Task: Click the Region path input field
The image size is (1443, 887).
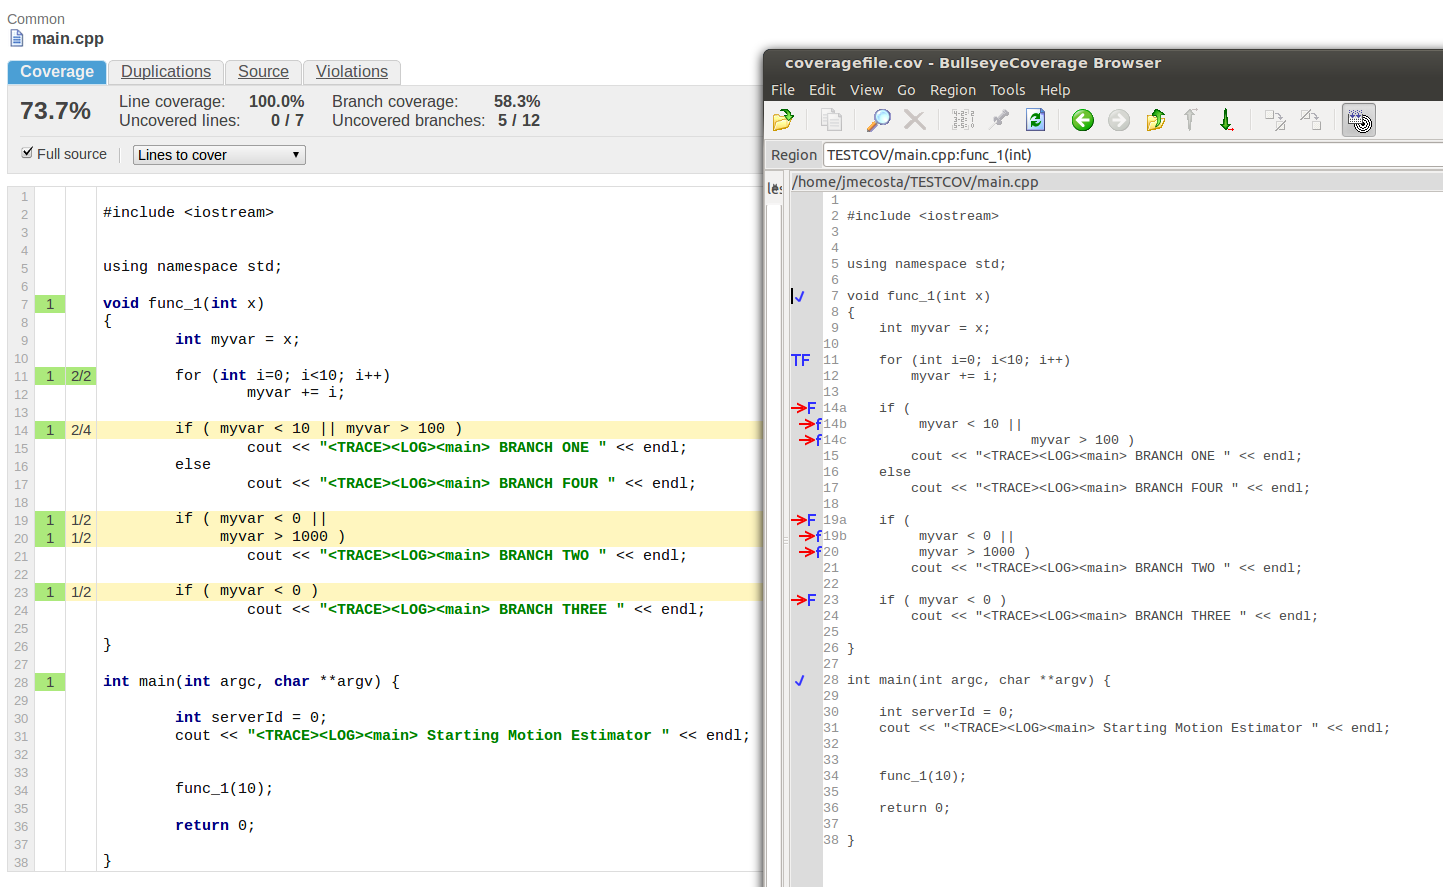Action: (x=1130, y=155)
